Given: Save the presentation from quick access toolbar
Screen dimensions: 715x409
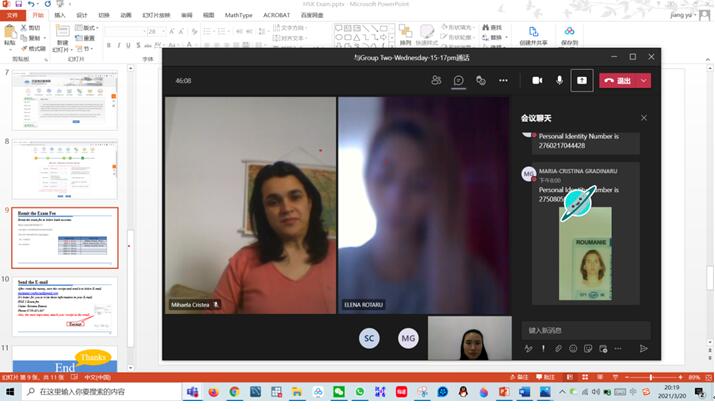Looking at the screenshot, I should [18, 4].
